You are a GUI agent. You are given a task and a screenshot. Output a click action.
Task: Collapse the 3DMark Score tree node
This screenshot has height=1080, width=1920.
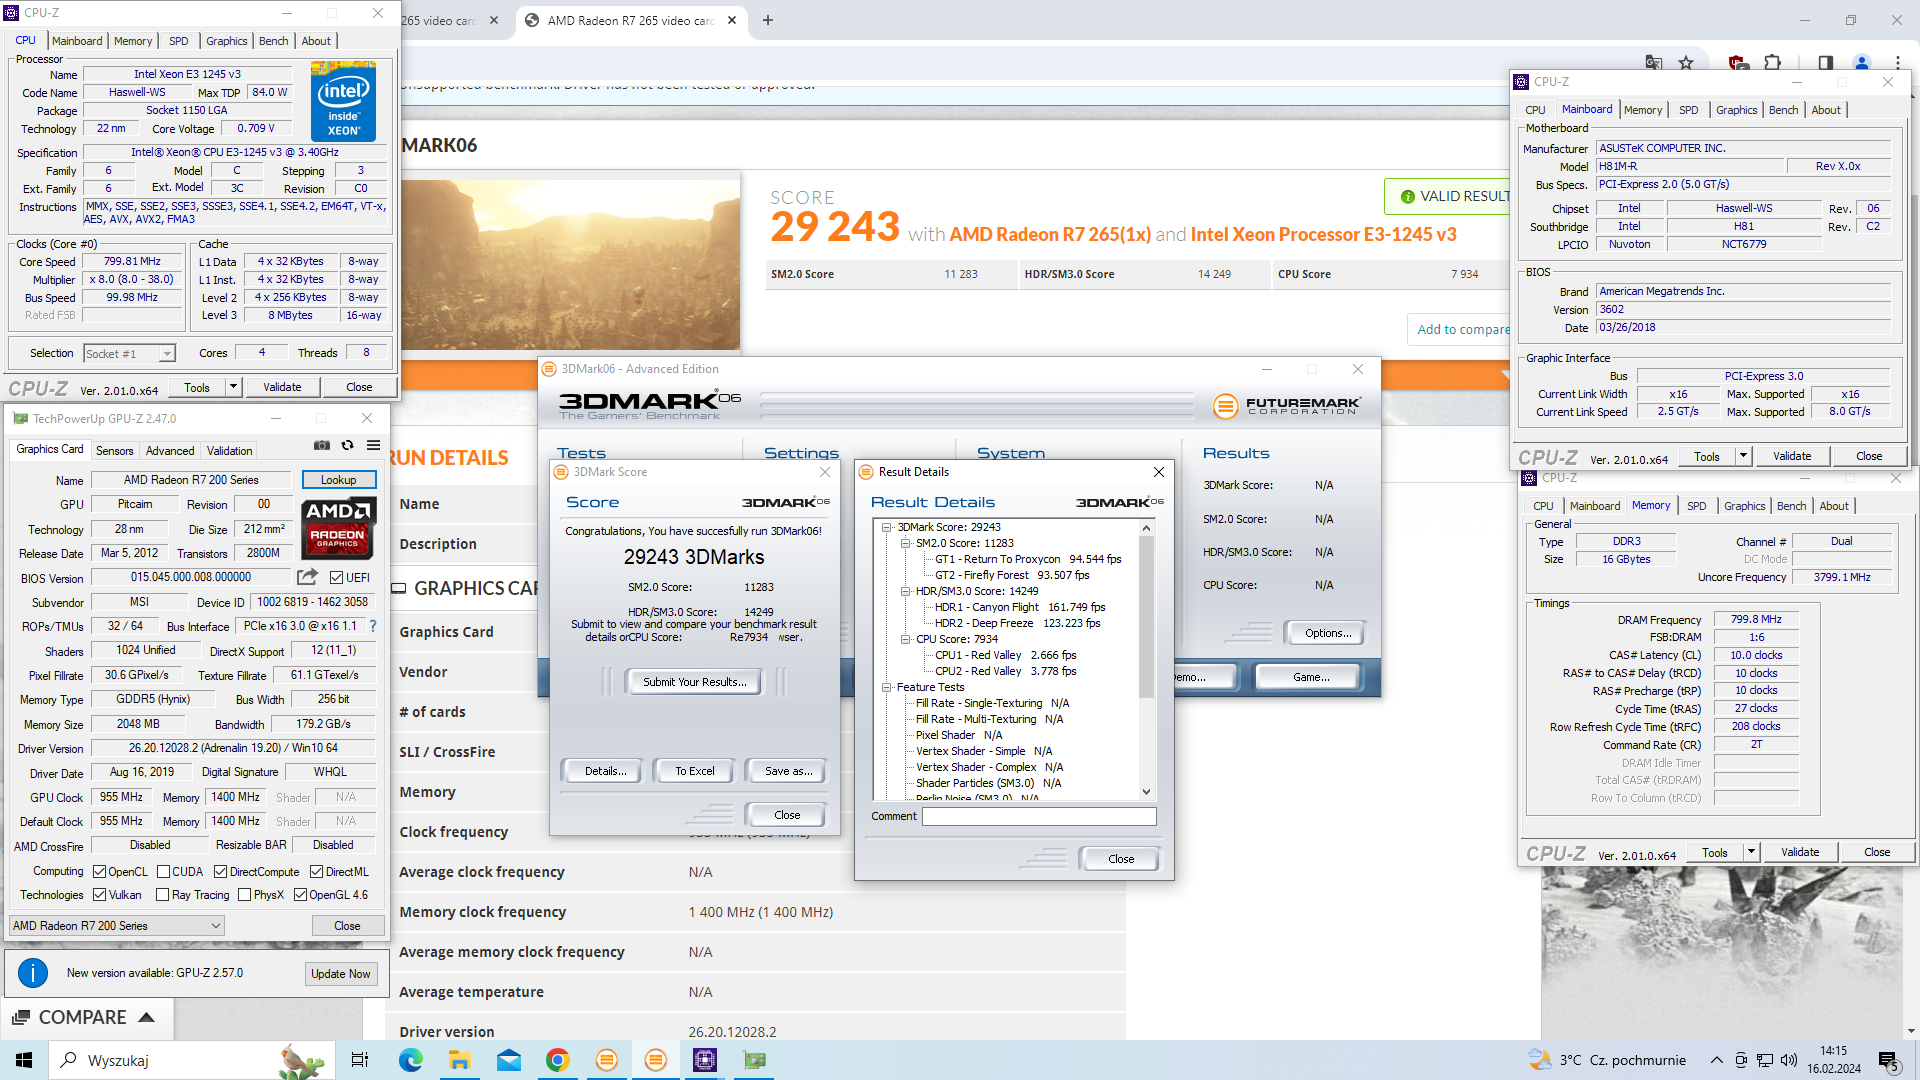[886, 527]
